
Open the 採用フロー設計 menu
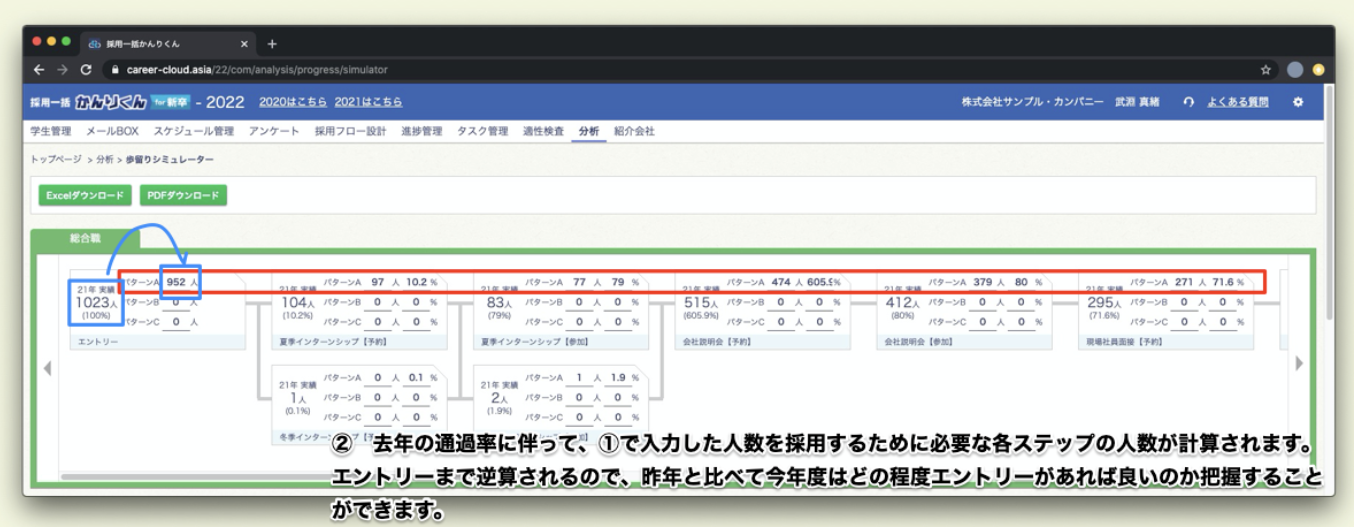click(350, 131)
